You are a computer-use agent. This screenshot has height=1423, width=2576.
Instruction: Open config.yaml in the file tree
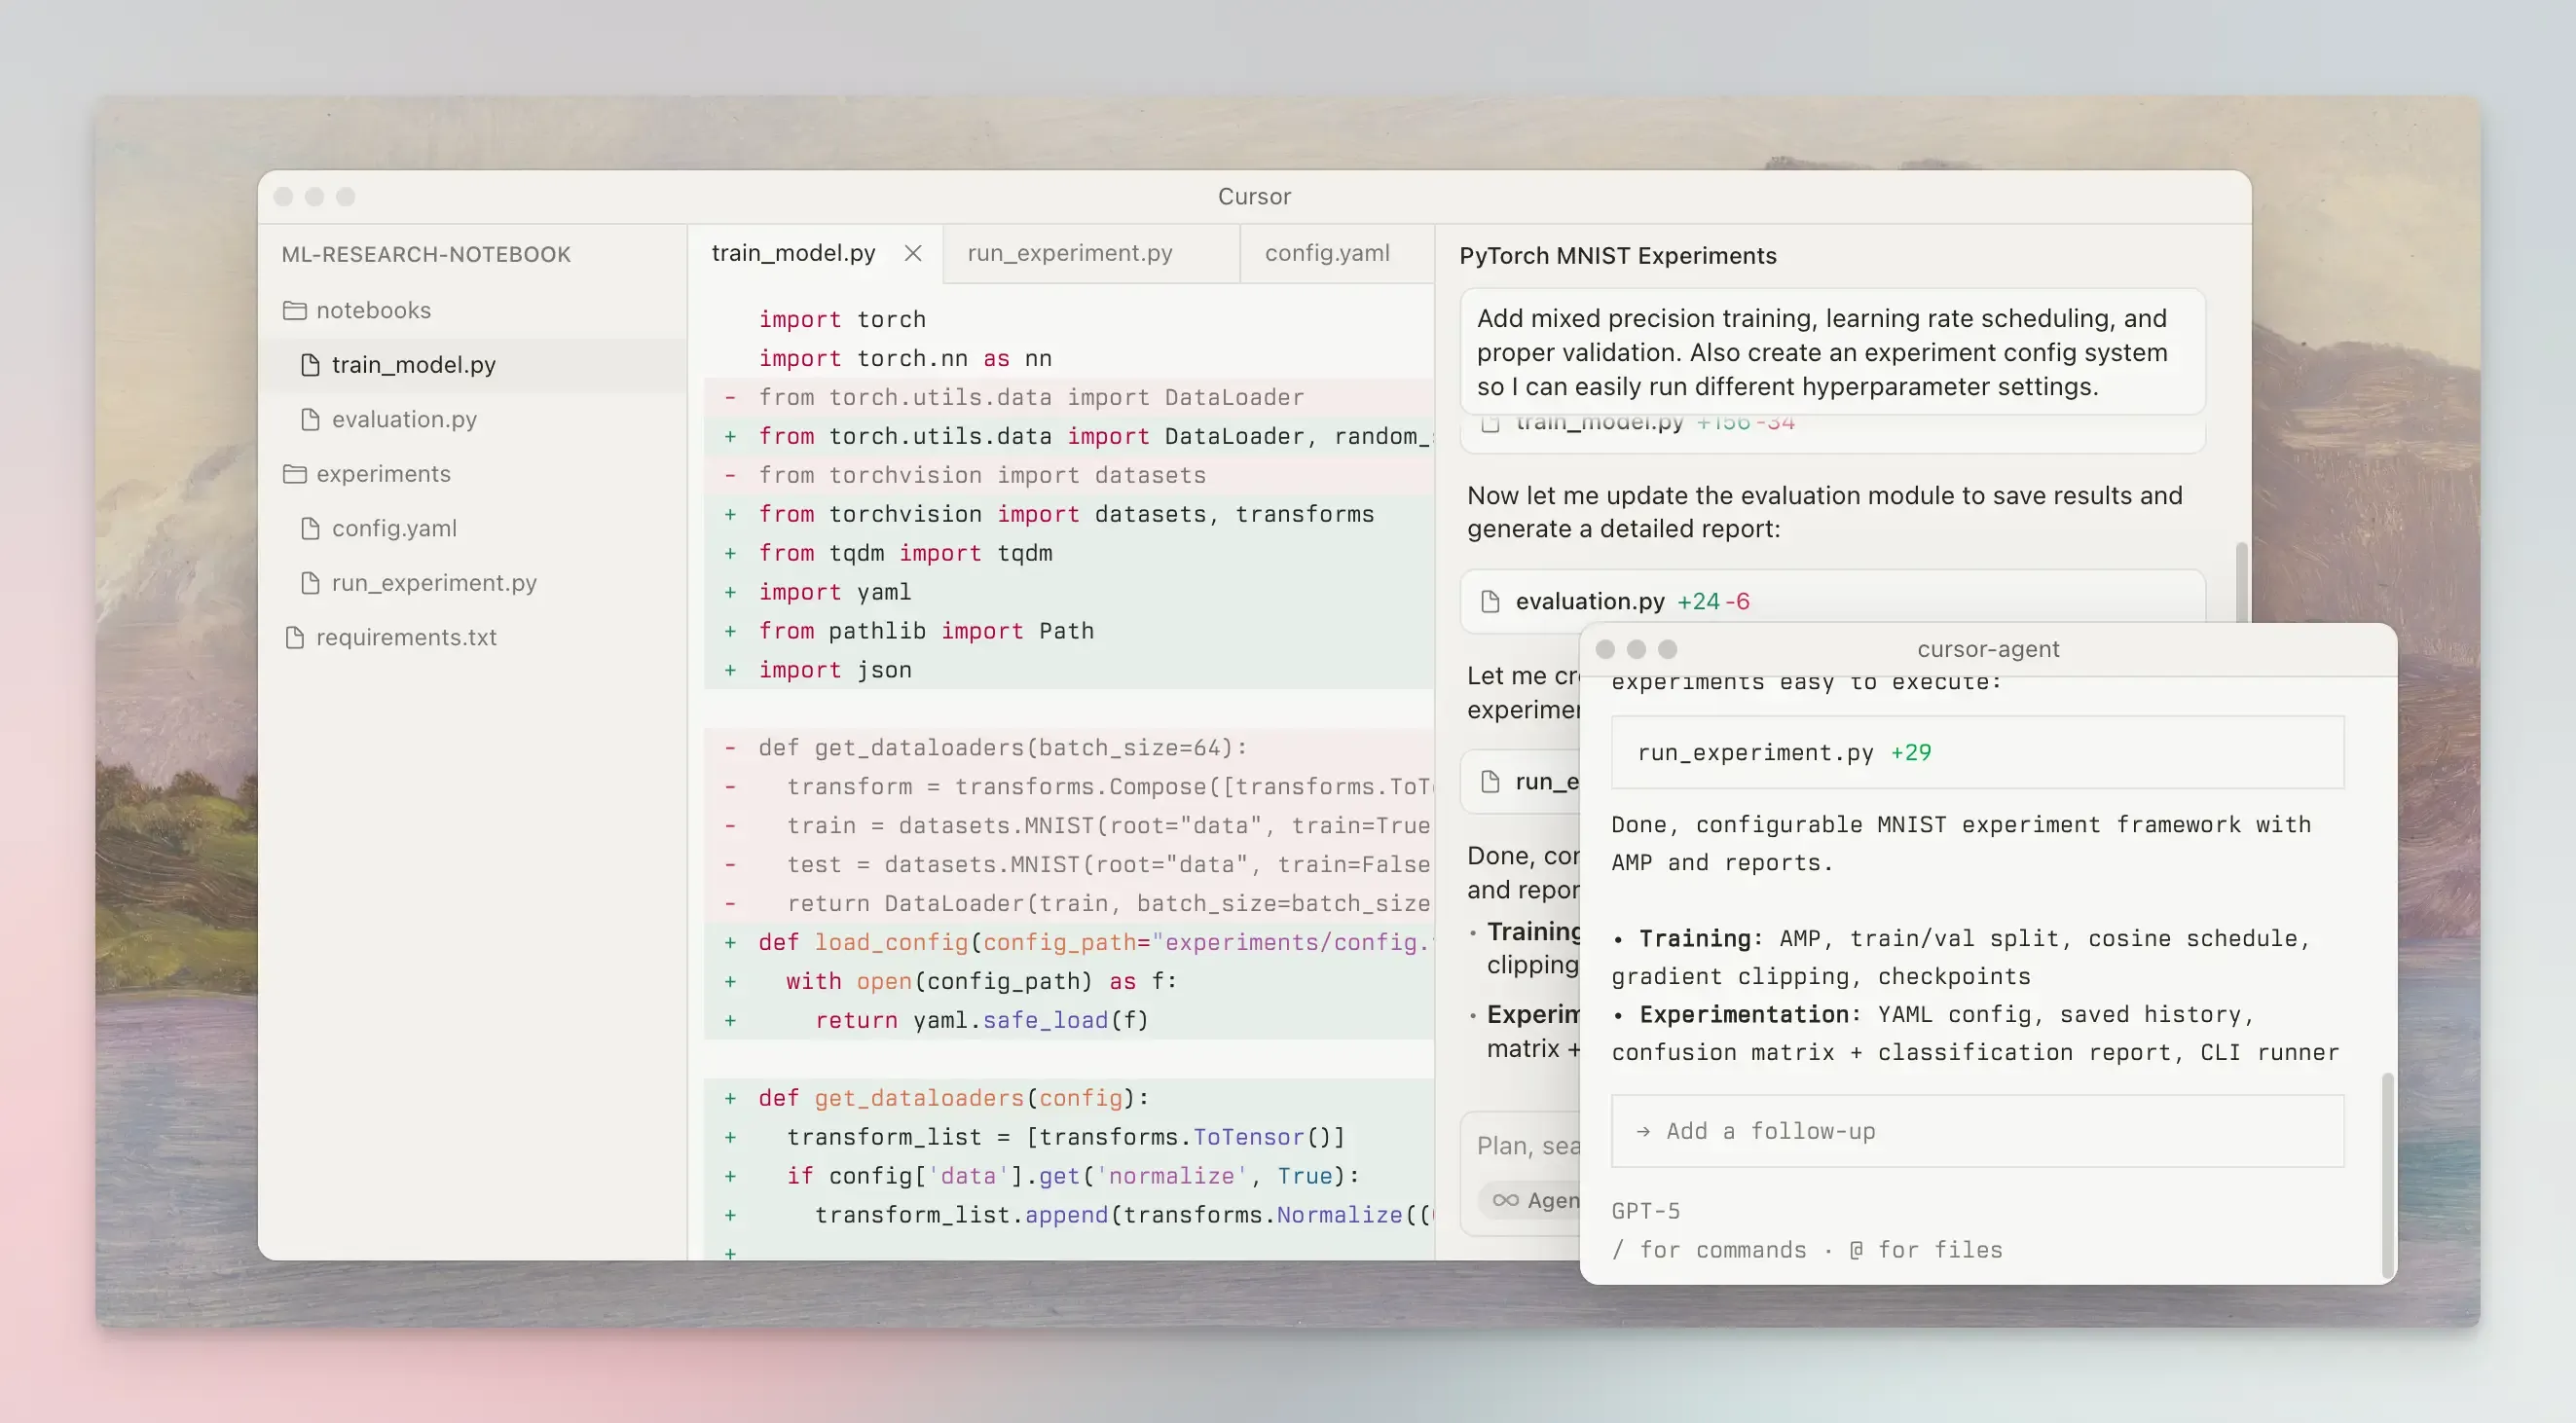[x=394, y=528]
